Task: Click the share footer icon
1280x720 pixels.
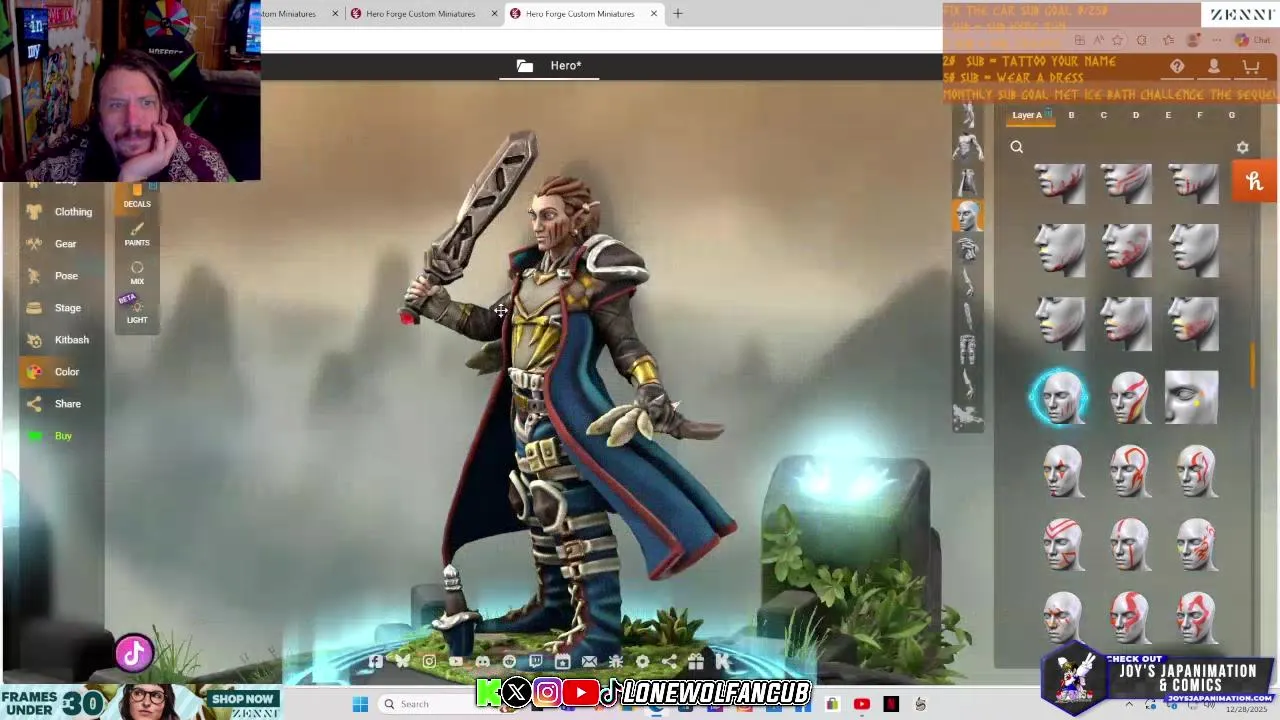Action: (x=669, y=661)
